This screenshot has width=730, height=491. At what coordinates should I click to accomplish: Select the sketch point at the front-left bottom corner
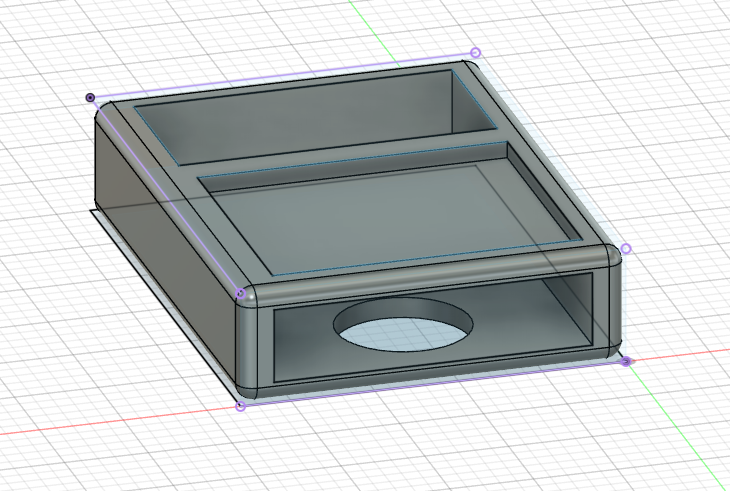pyautogui.click(x=240, y=406)
